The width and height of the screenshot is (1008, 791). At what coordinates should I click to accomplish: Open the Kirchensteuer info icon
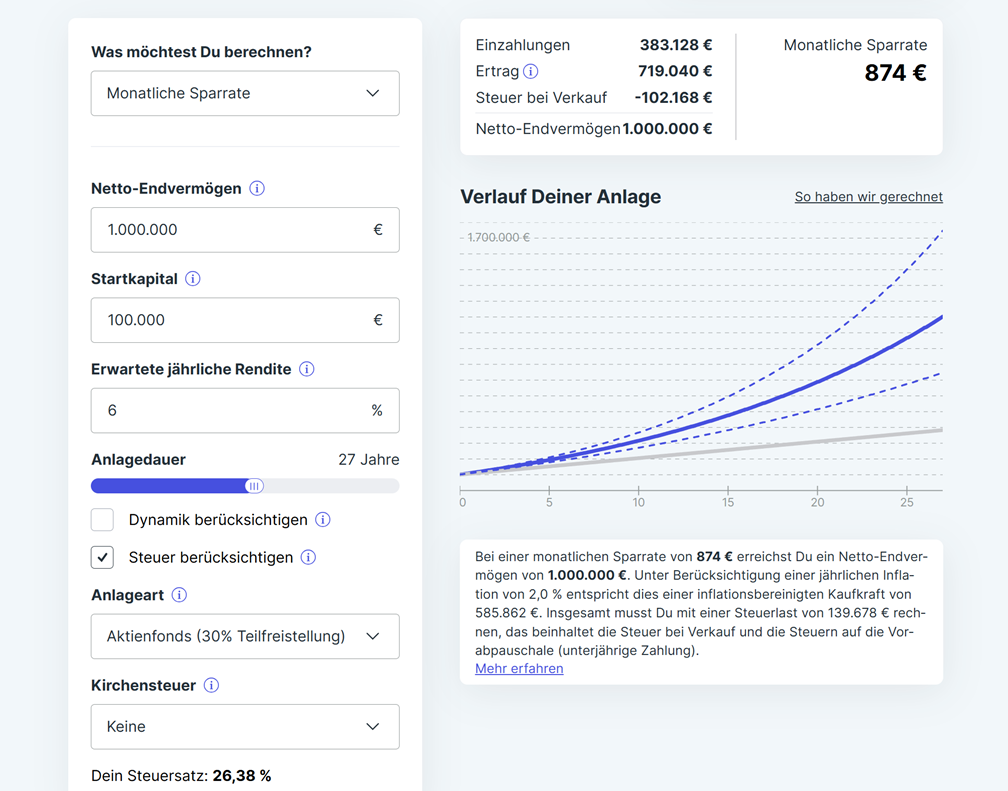pyautogui.click(x=211, y=685)
